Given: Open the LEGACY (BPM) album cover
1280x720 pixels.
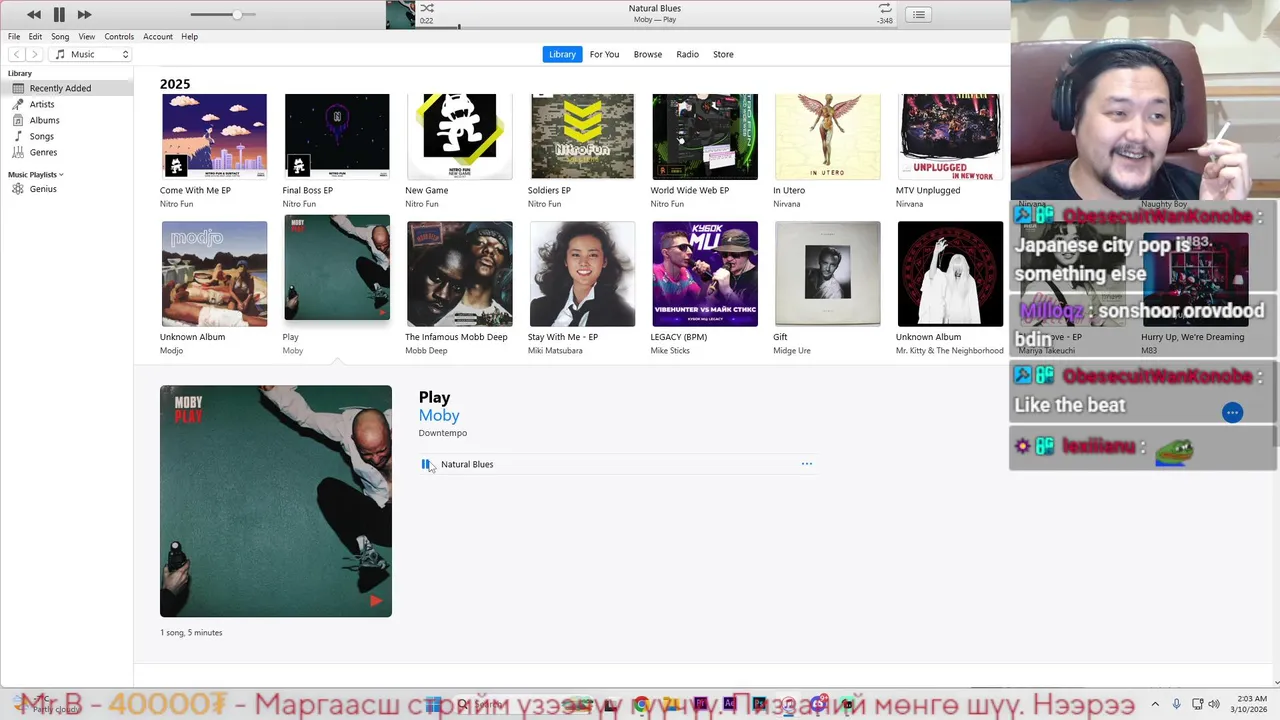Looking at the screenshot, I should pos(705,274).
